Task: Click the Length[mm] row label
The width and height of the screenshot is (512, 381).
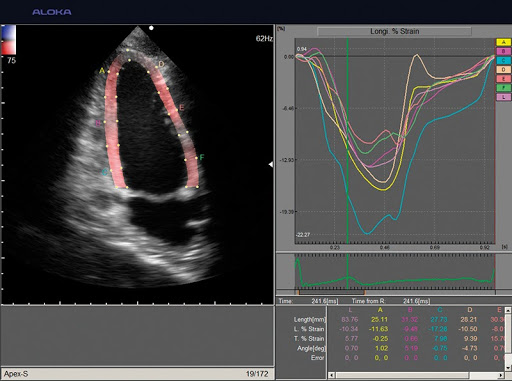Action: tap(309, 320)
